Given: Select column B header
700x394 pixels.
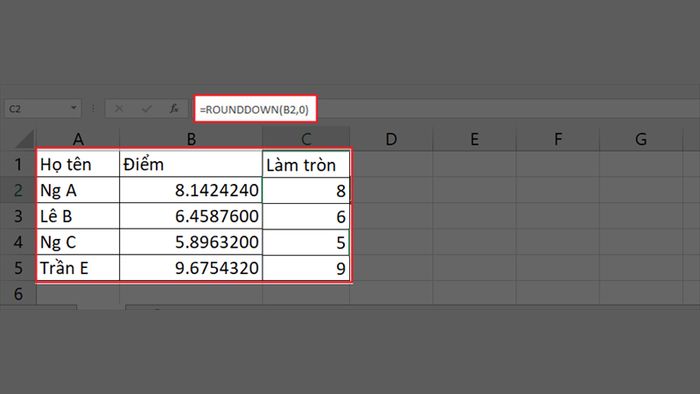Looking at the screenshot, I should (191, 139).
